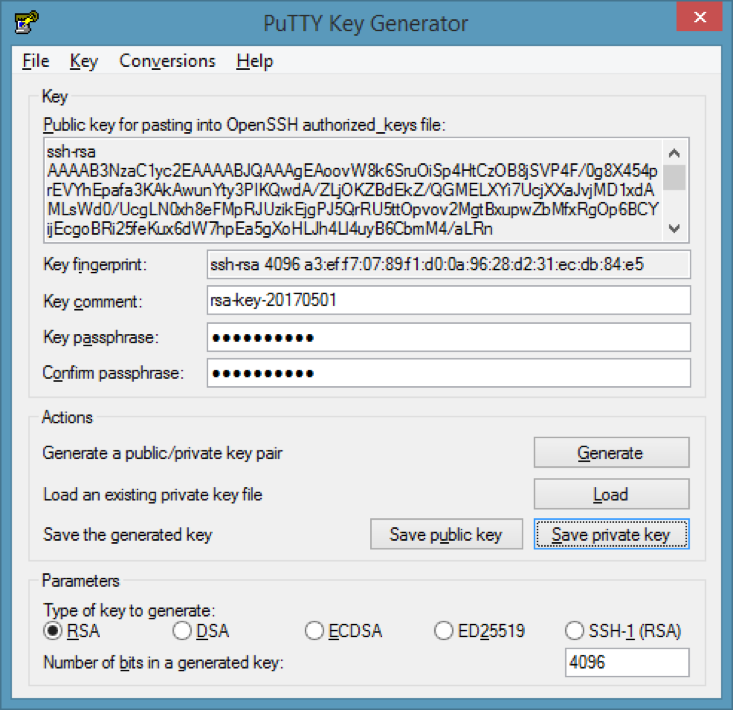The width and height of the screenshot is (733, 710).
Task: Click the 'Public key for pasting' label
Action: pos(244,125)
